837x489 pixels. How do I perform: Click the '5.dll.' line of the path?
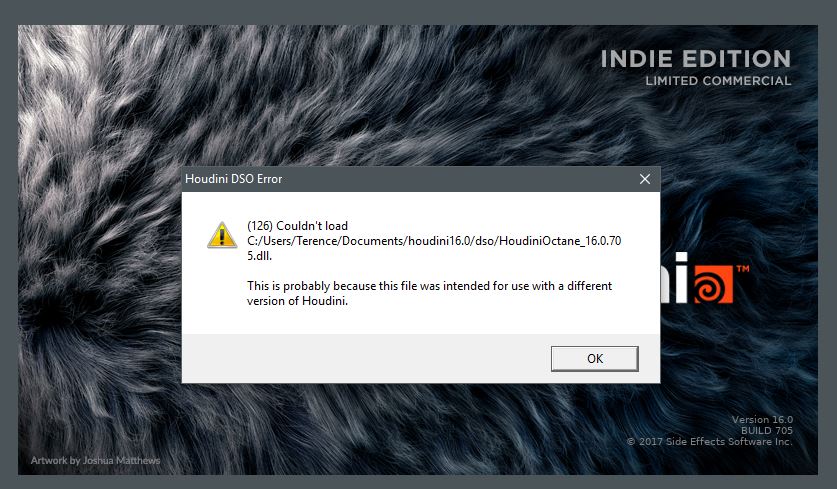259,256
